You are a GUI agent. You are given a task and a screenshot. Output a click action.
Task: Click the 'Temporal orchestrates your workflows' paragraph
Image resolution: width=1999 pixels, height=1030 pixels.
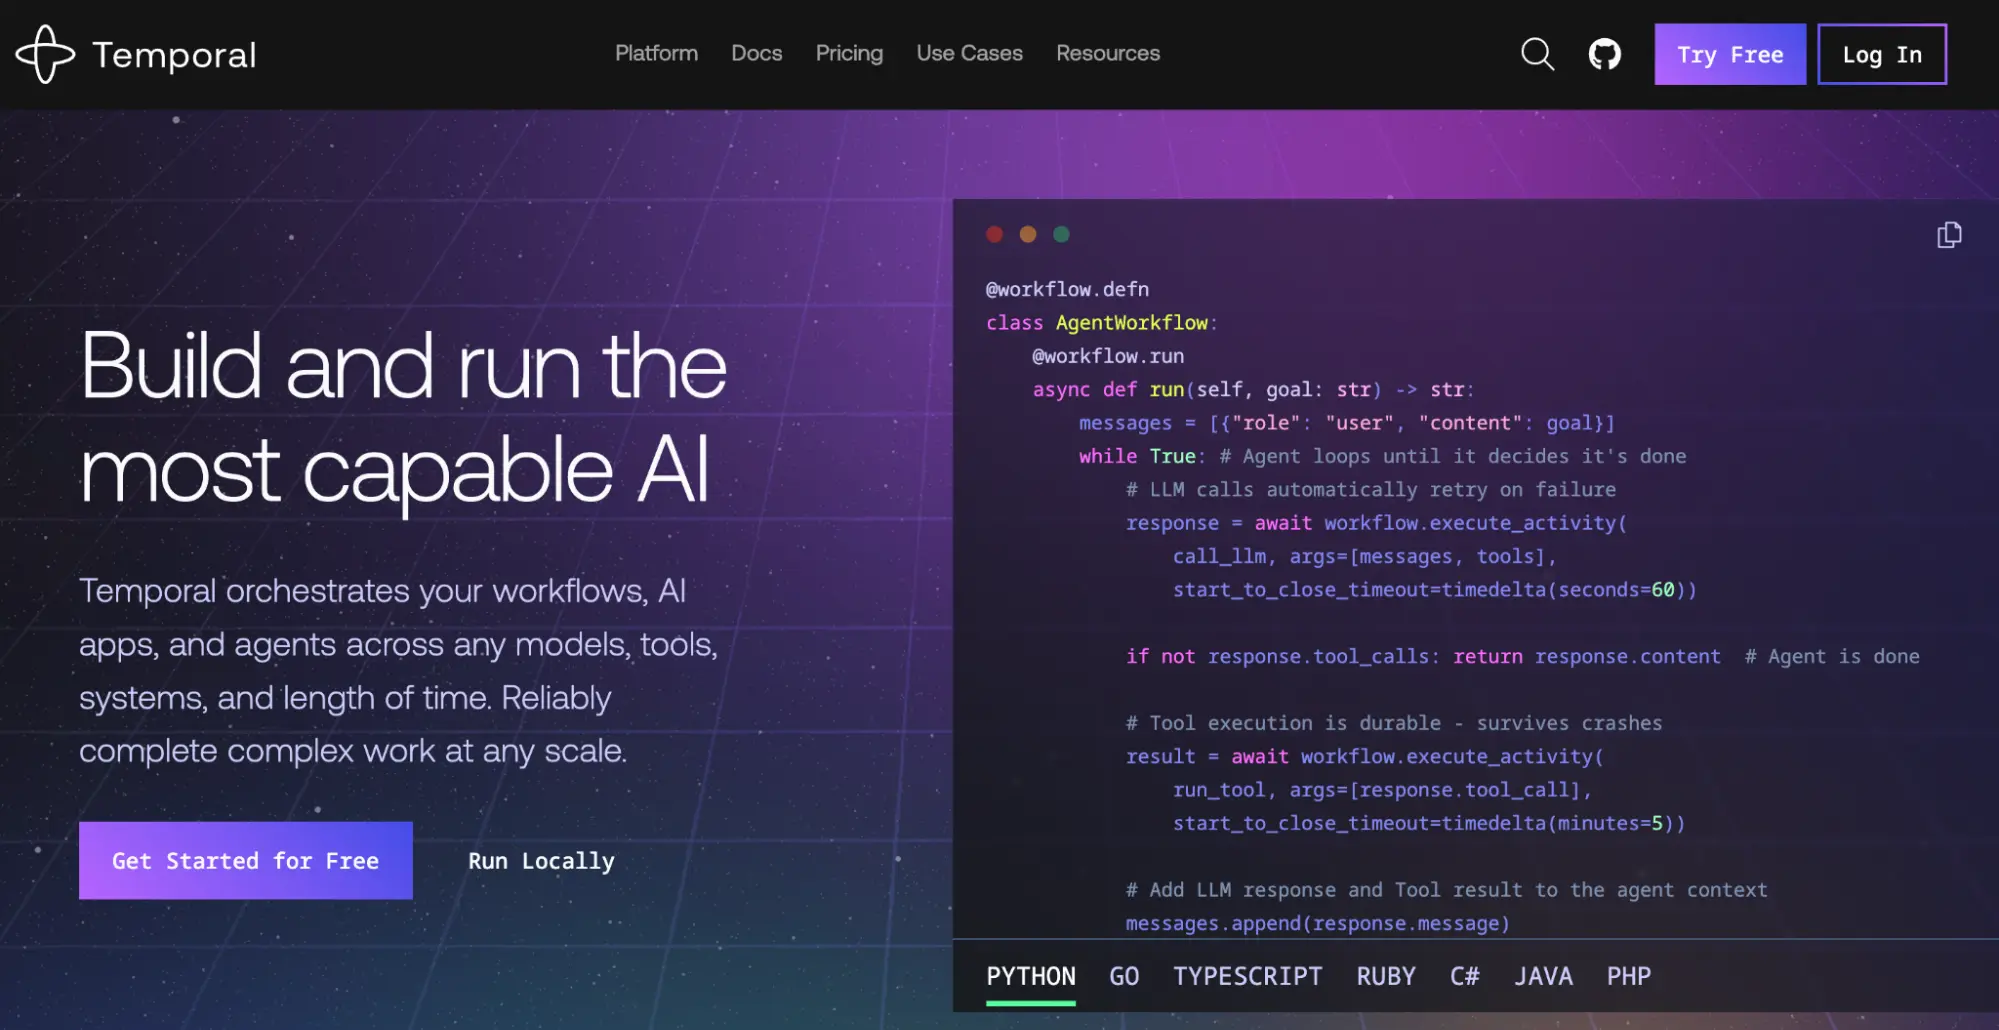tap(399, 670)
